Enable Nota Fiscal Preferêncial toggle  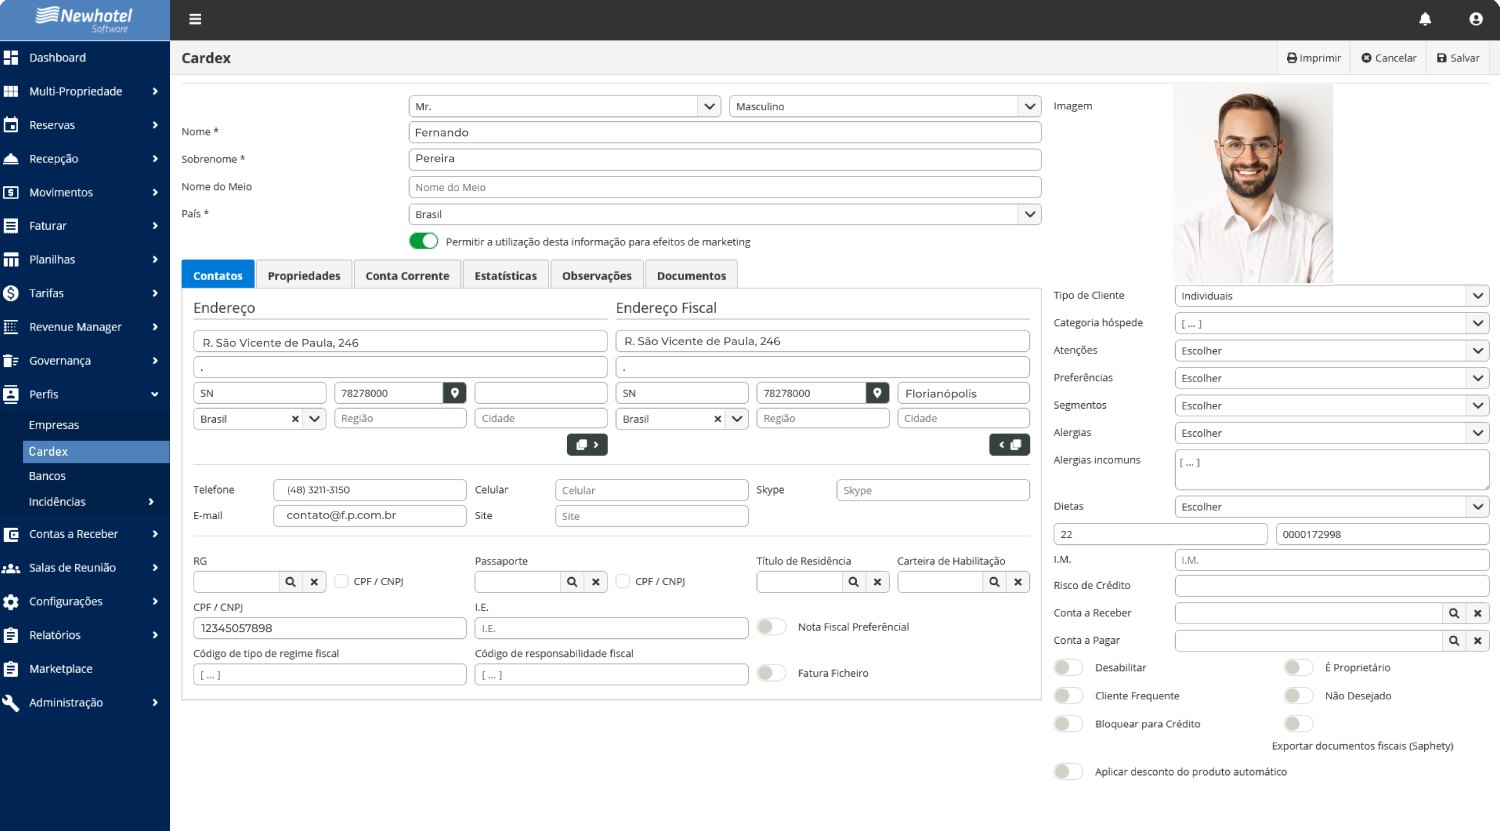(x=771, y=627)
